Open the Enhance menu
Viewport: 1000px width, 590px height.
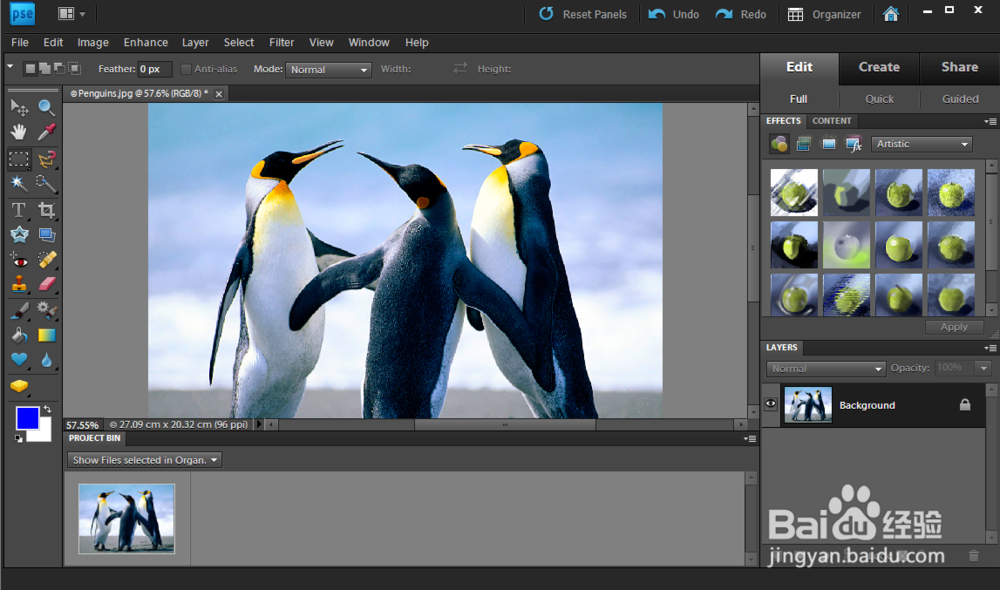[145, 42]
